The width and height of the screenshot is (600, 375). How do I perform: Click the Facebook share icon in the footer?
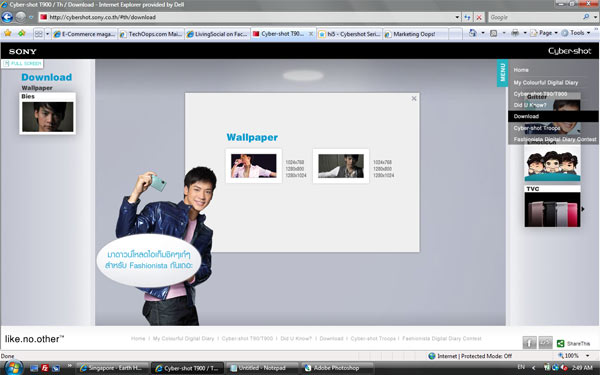click(x=529, y=342)
